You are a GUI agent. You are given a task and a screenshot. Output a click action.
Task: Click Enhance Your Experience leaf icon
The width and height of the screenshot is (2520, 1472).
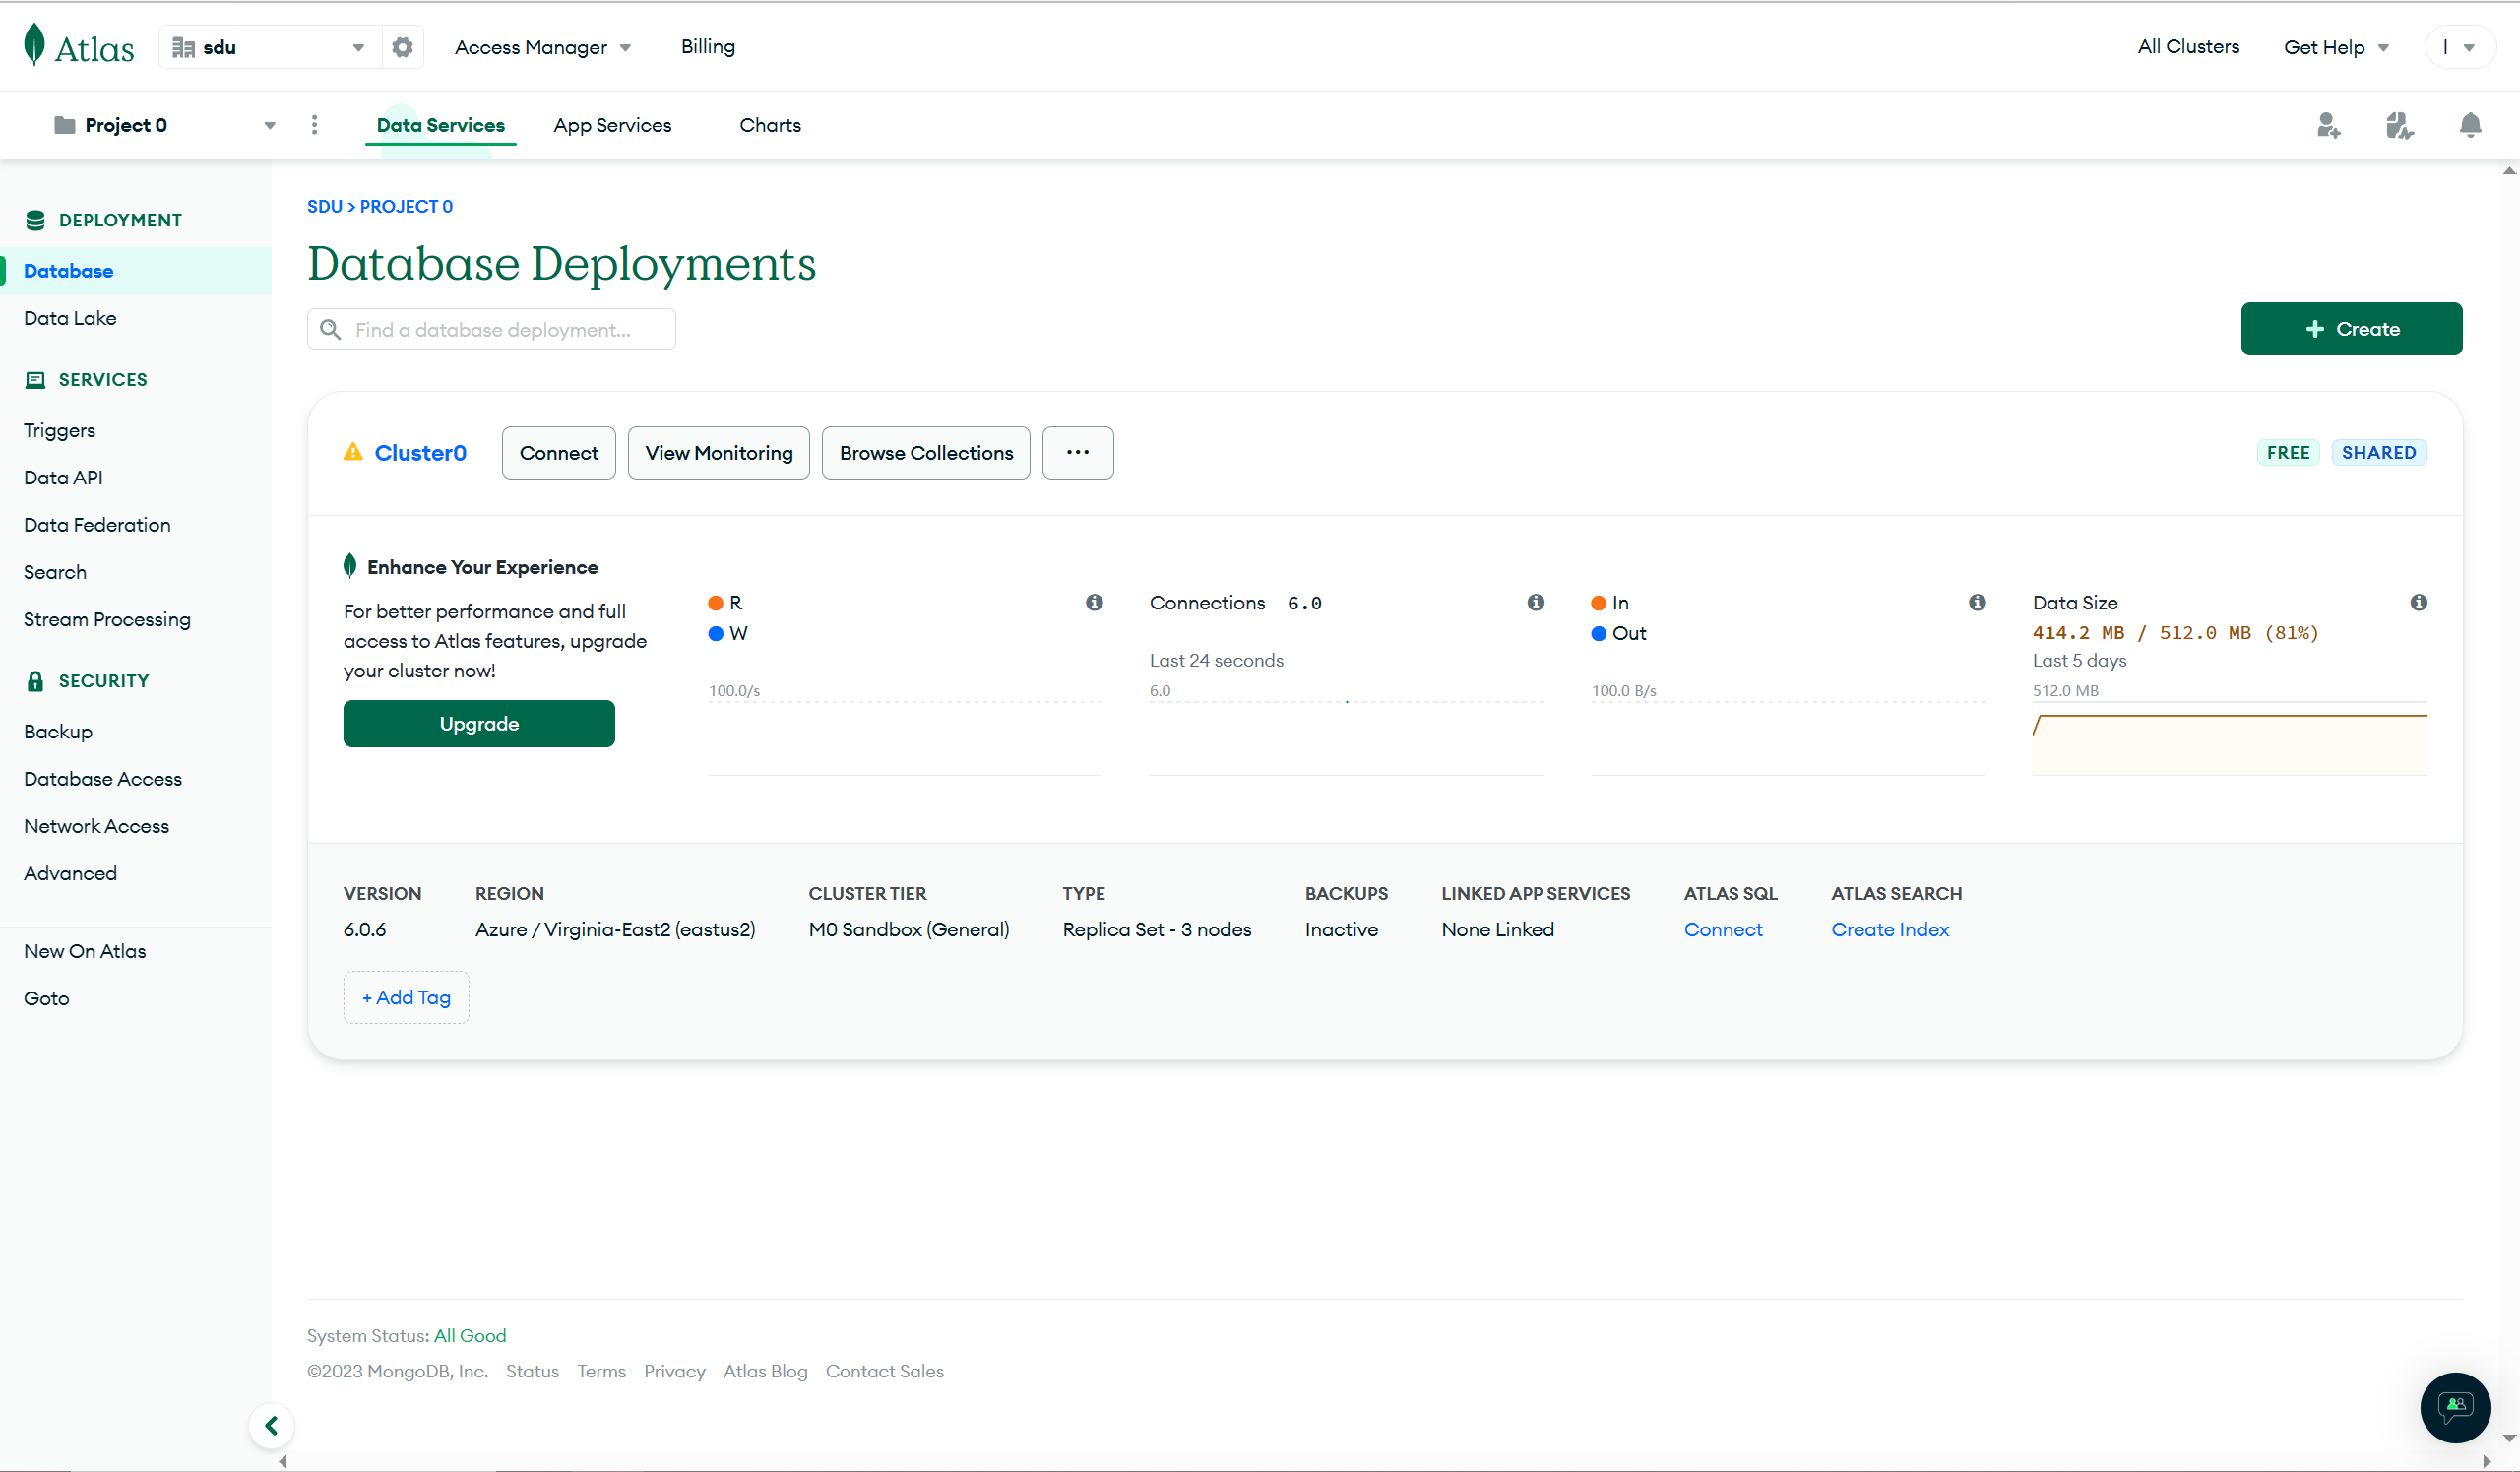click(x=349, y=566)
